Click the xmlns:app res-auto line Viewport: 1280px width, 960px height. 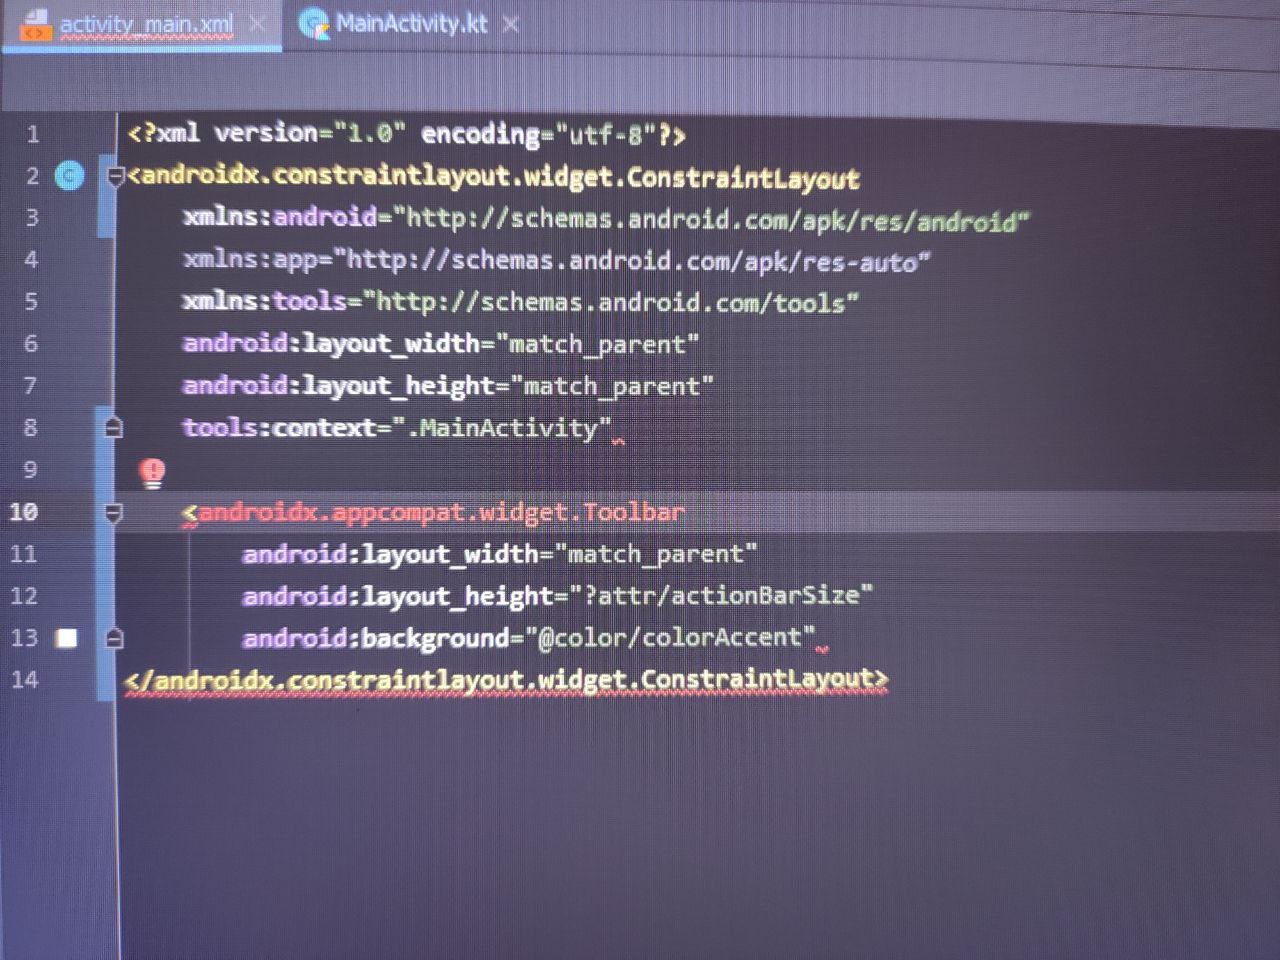click(x=556, y=261)
